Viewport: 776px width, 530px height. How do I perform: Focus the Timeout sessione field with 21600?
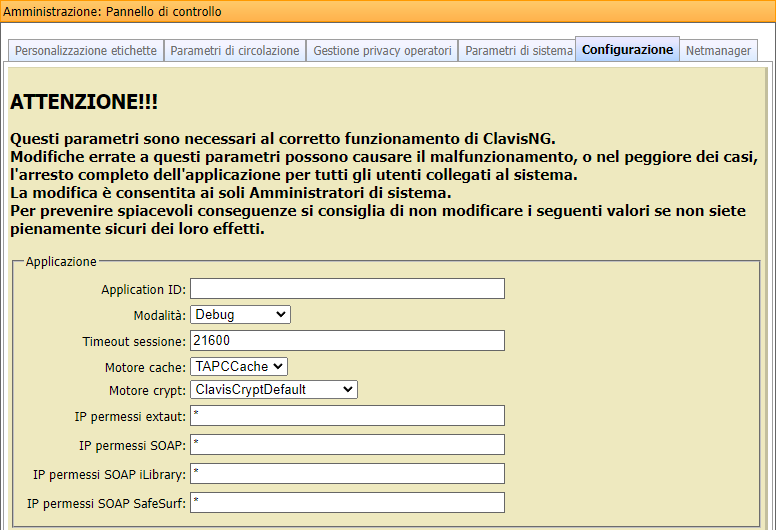click(347, 341)
